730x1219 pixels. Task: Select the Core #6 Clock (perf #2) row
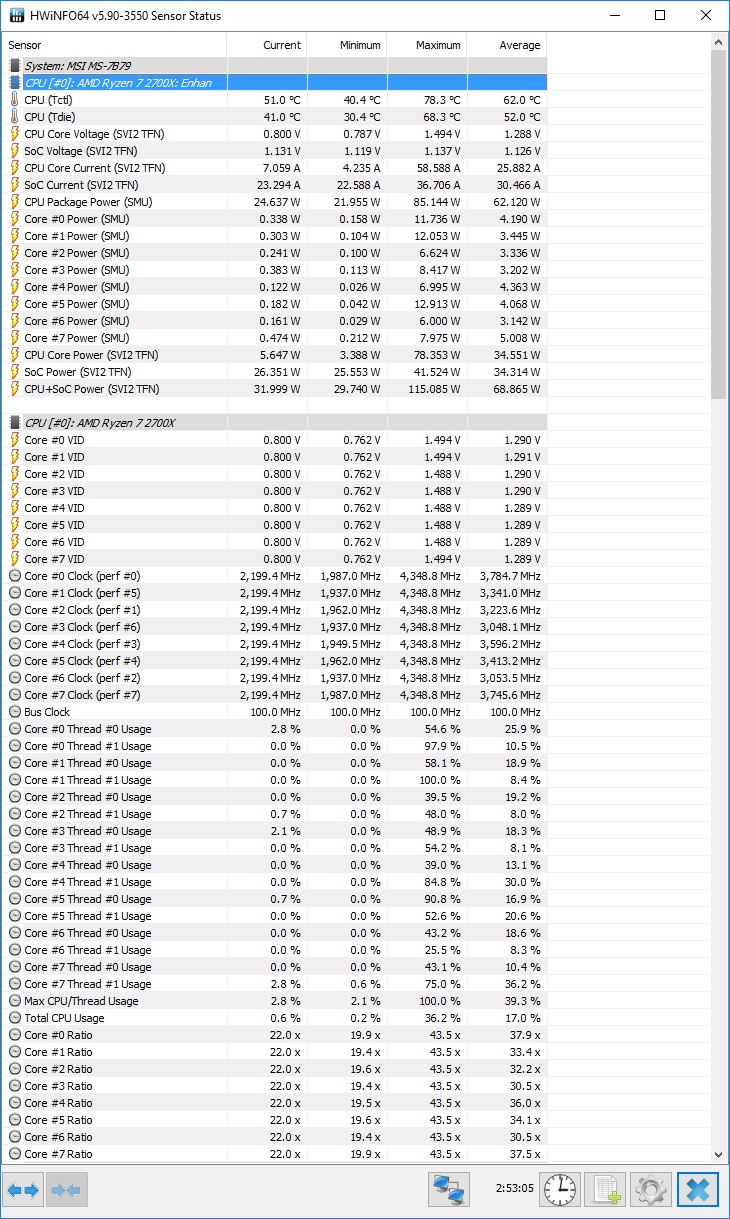pos(275,678)
